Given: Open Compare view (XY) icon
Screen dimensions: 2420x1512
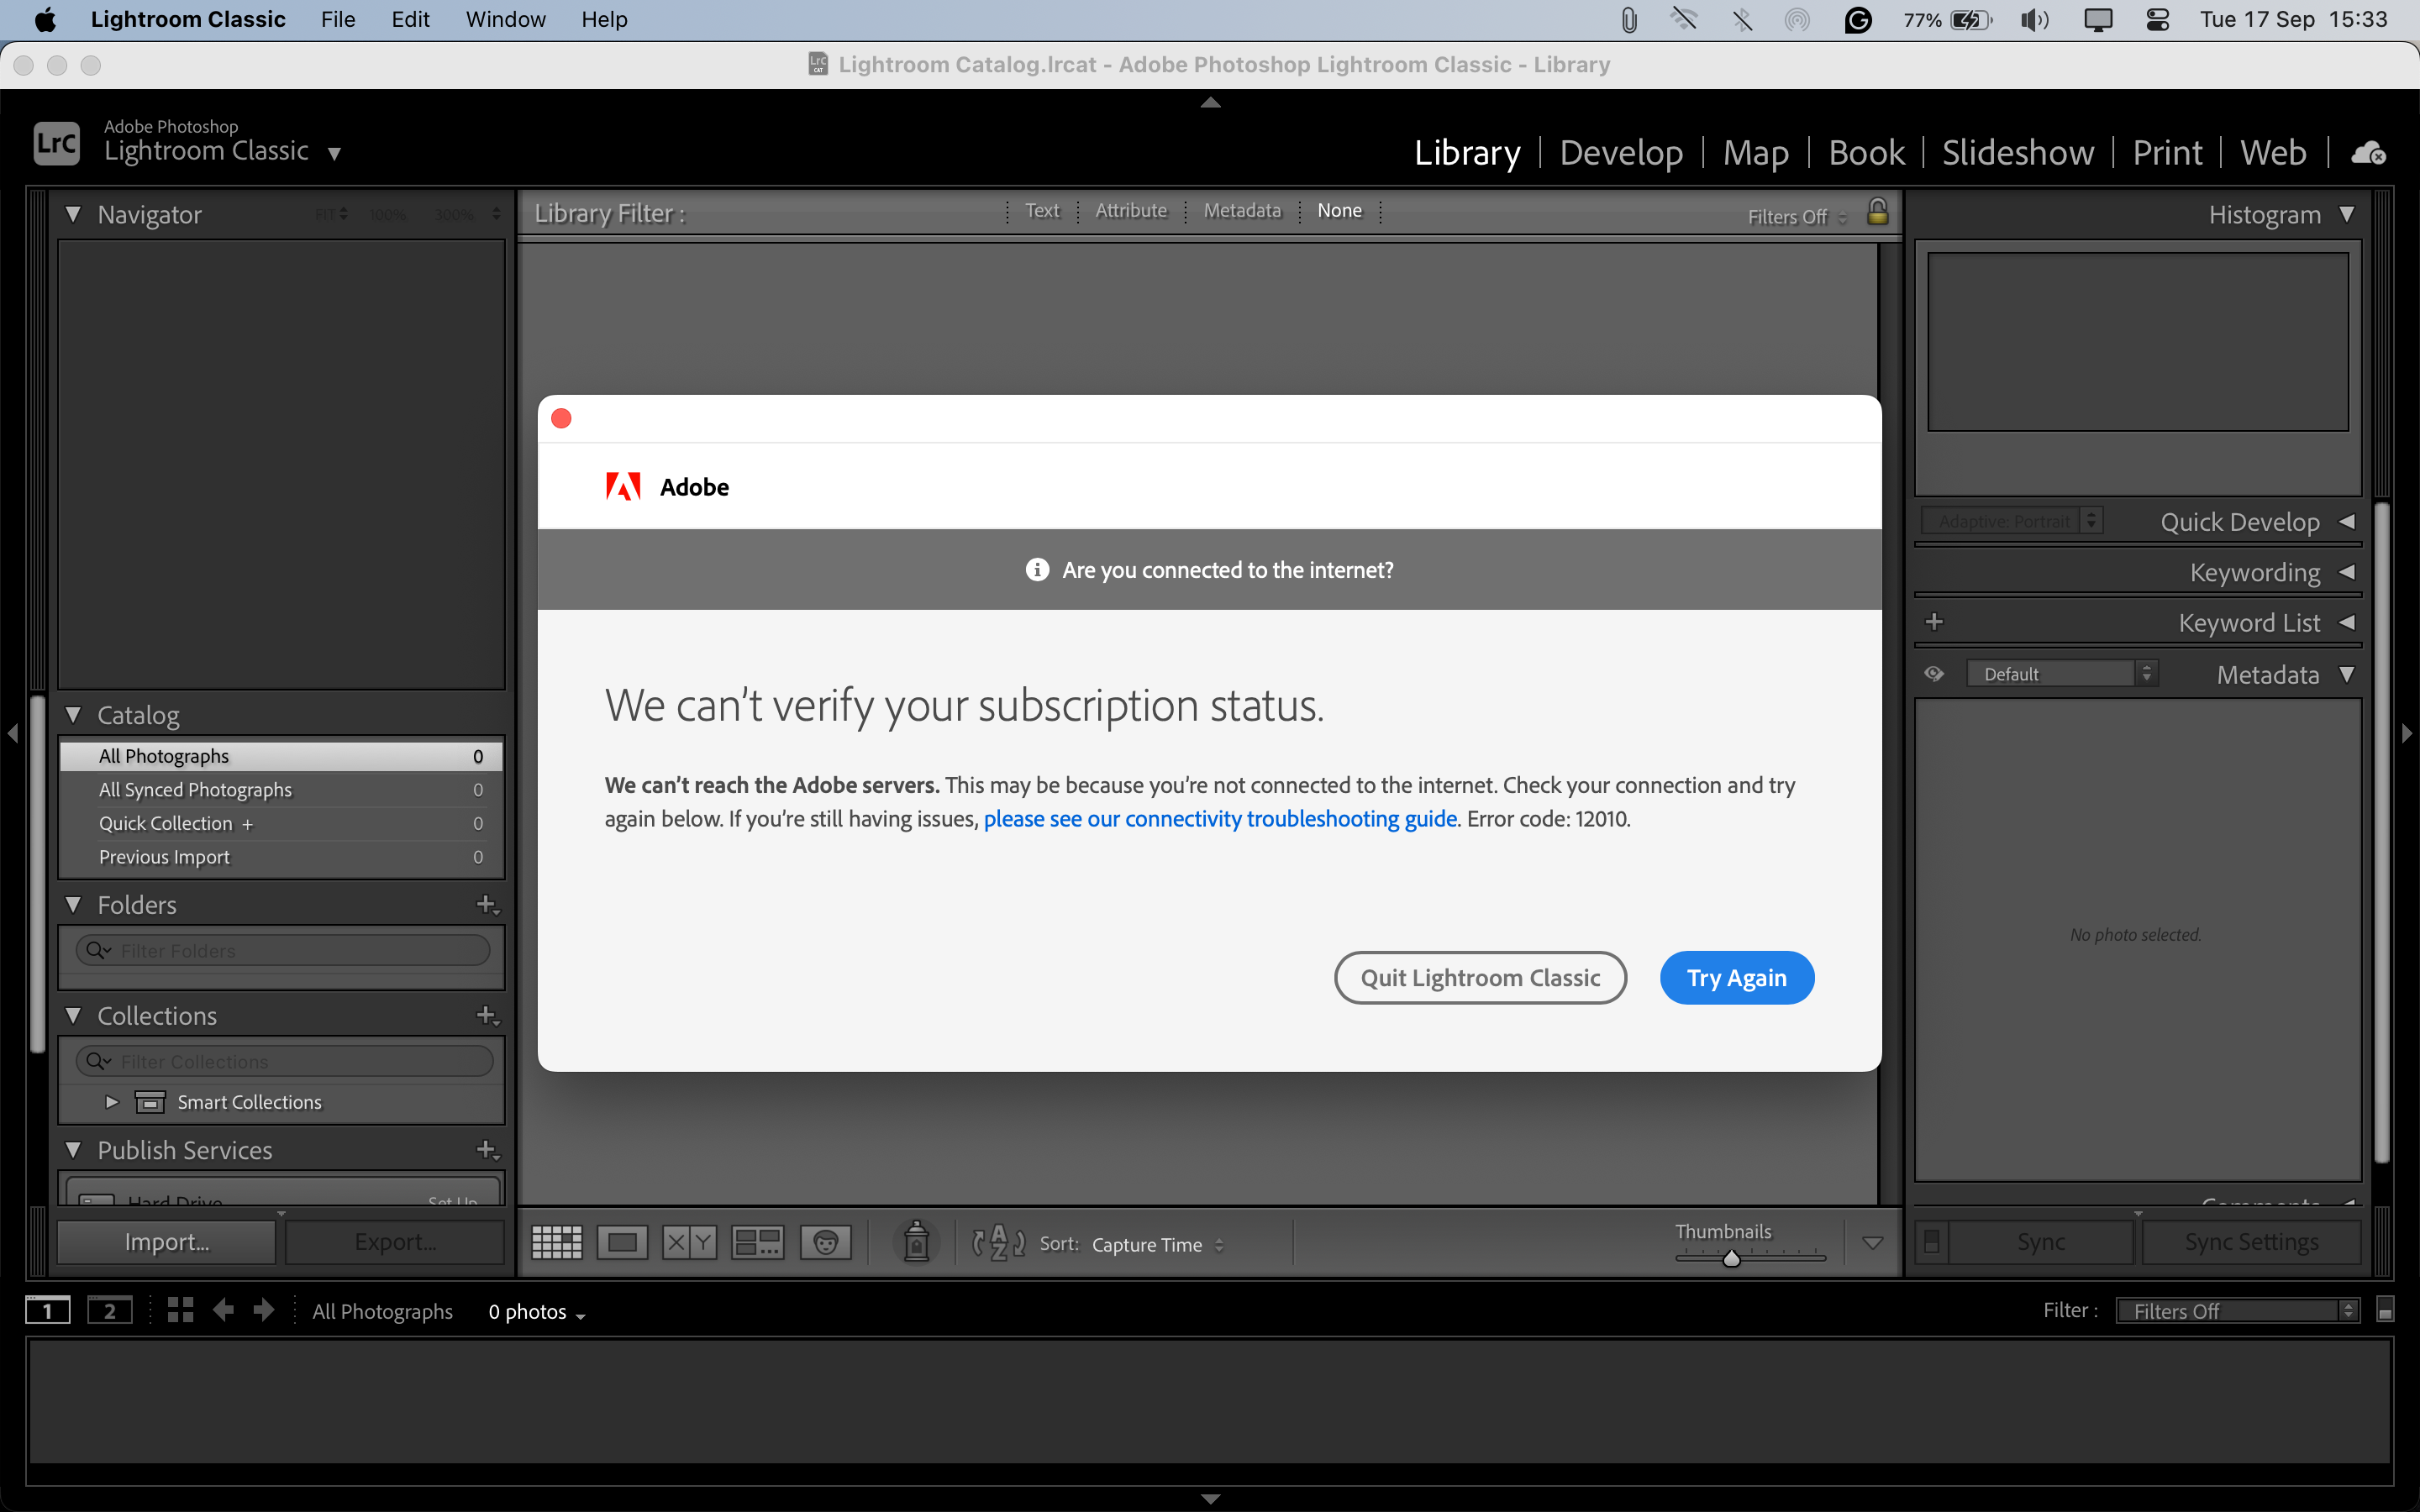Looking at the screenshot, I should (690, 1243).
